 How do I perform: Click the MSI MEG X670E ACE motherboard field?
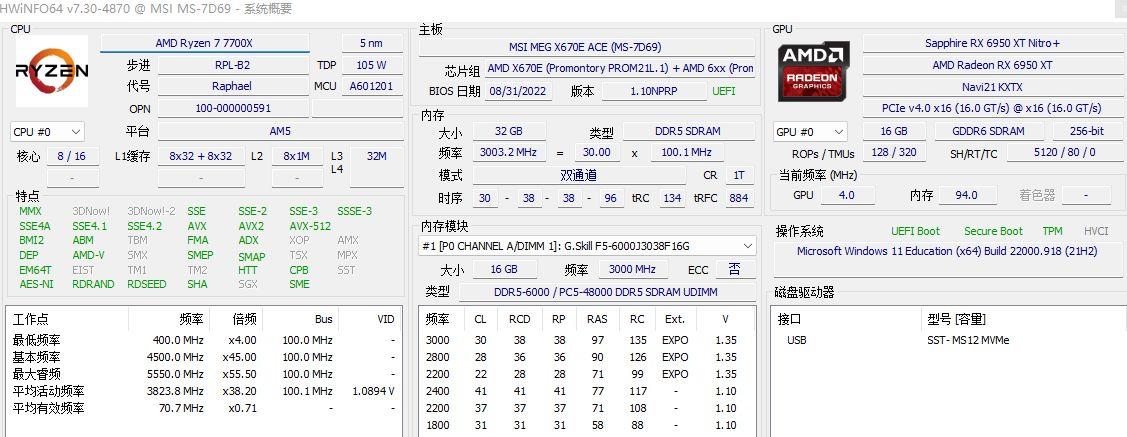click(x=586, y=47)
